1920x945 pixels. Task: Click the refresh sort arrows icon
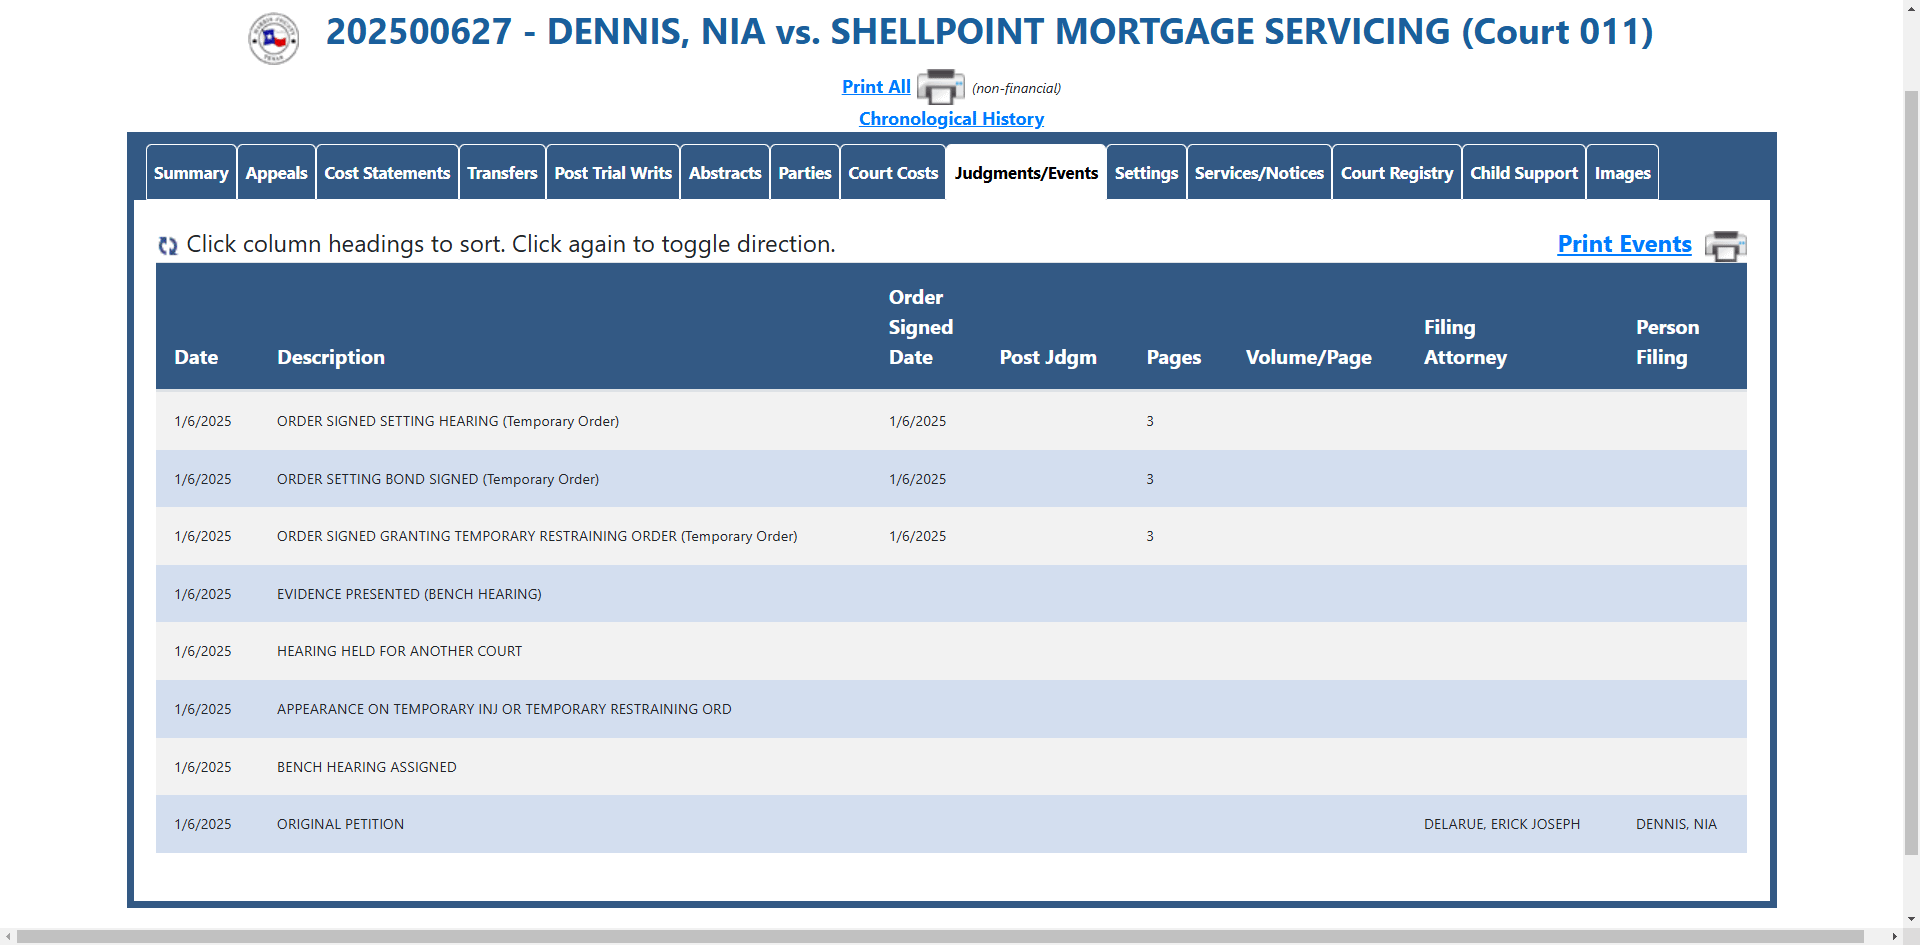point(168,245)
